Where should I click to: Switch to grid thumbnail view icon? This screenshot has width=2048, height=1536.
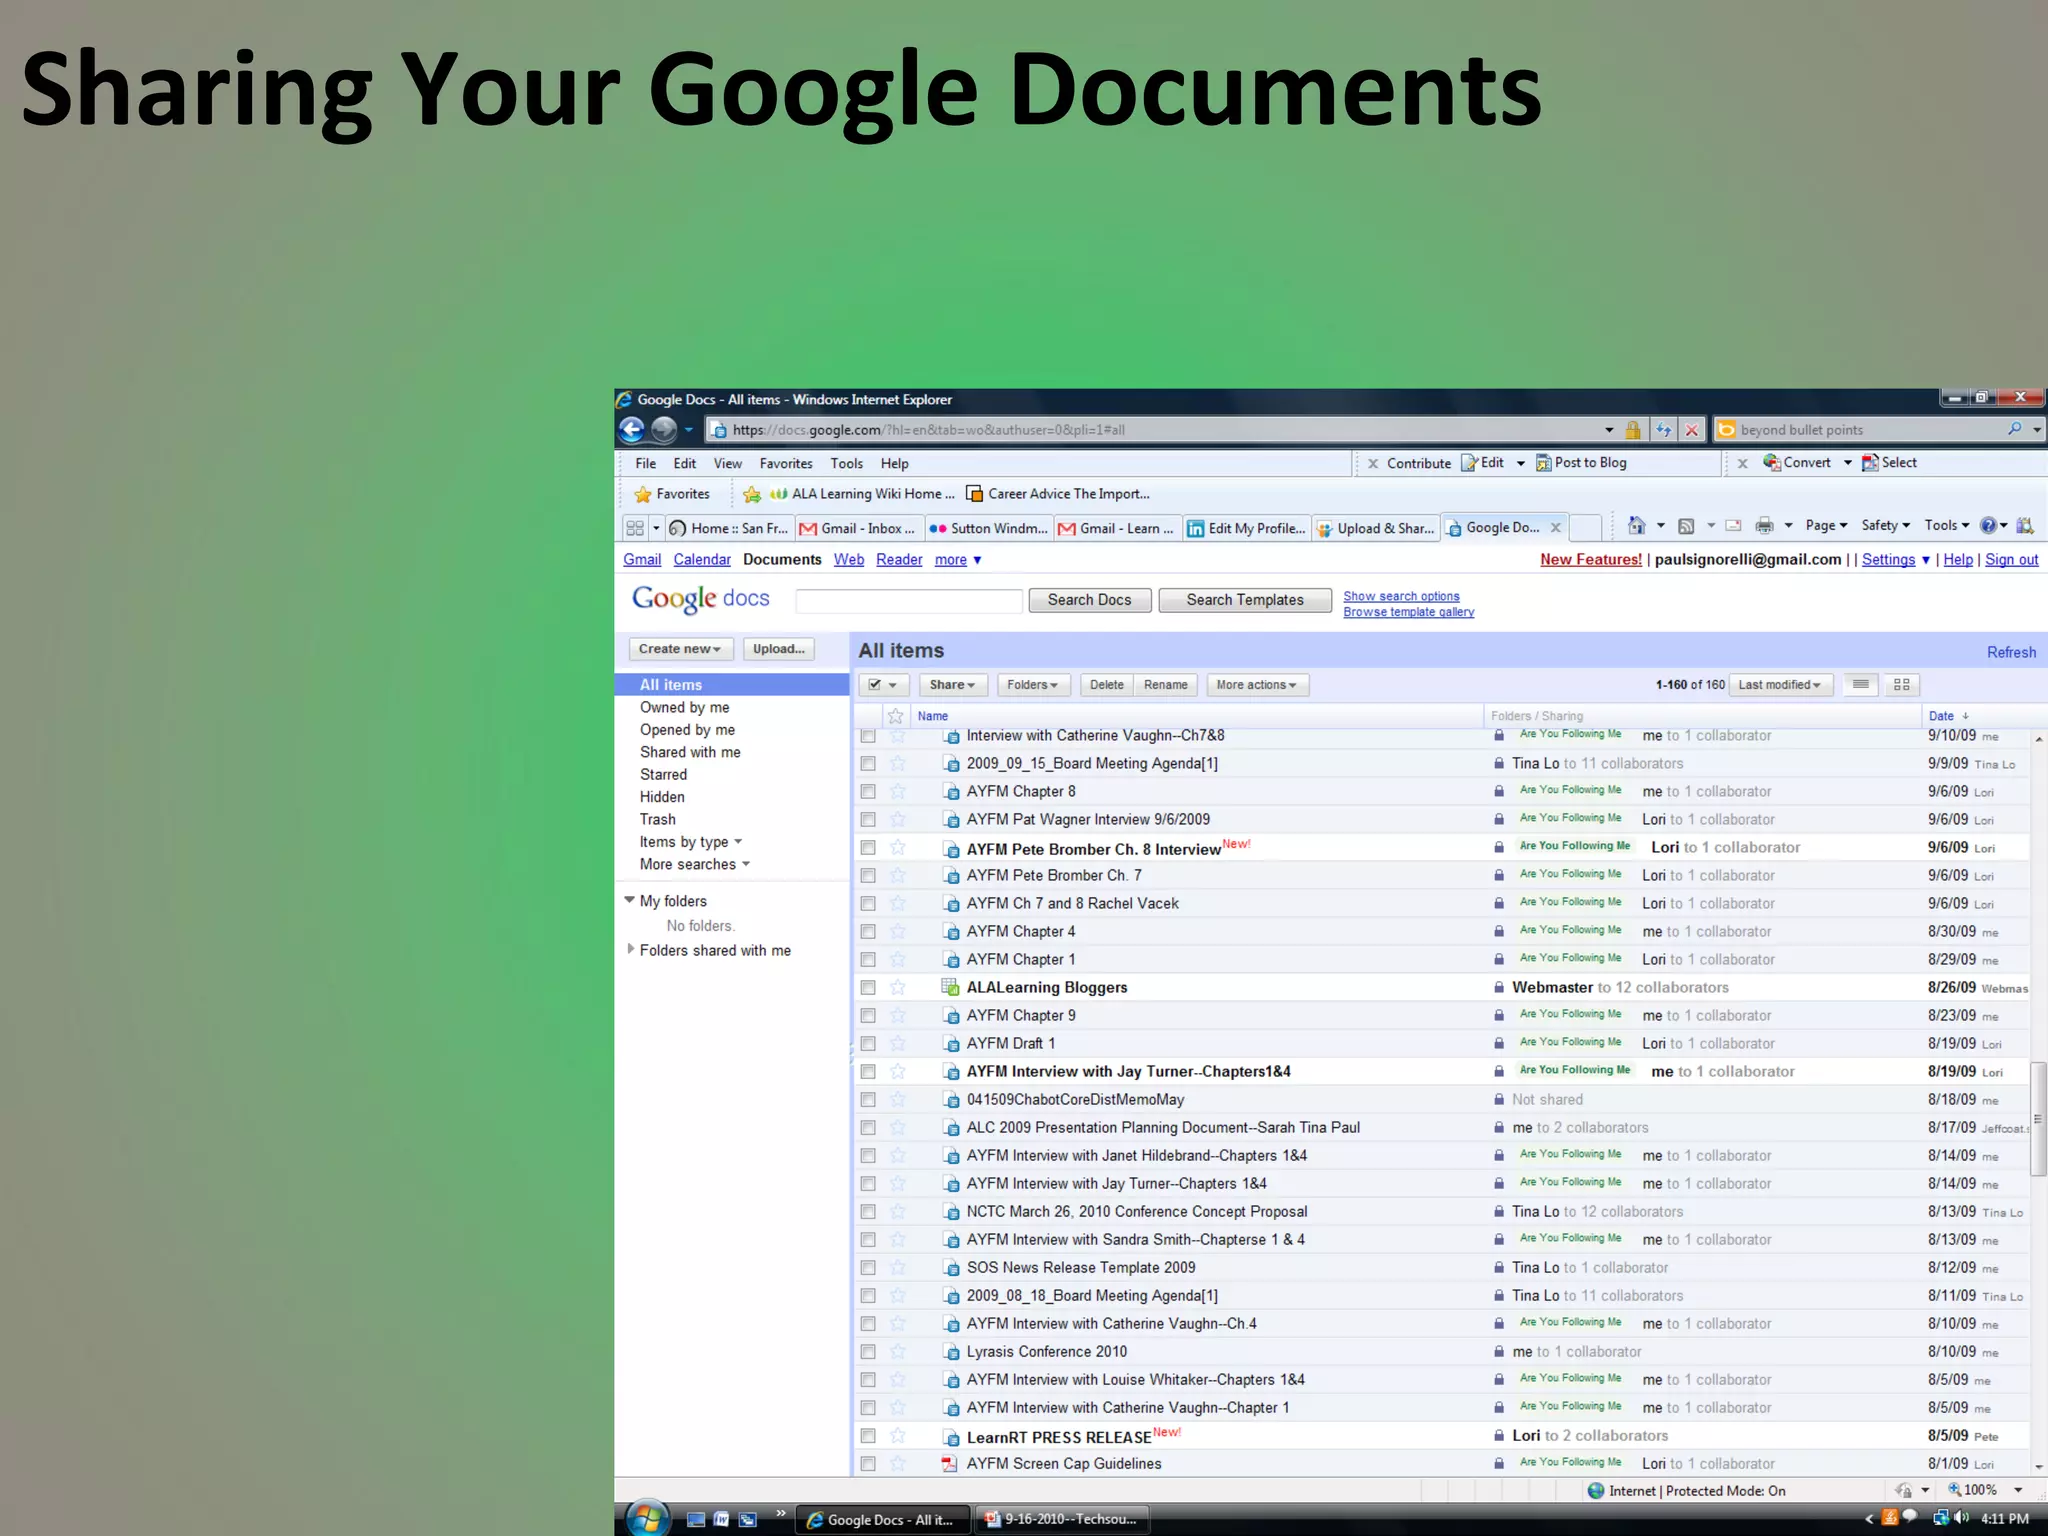coord(1902,685)
